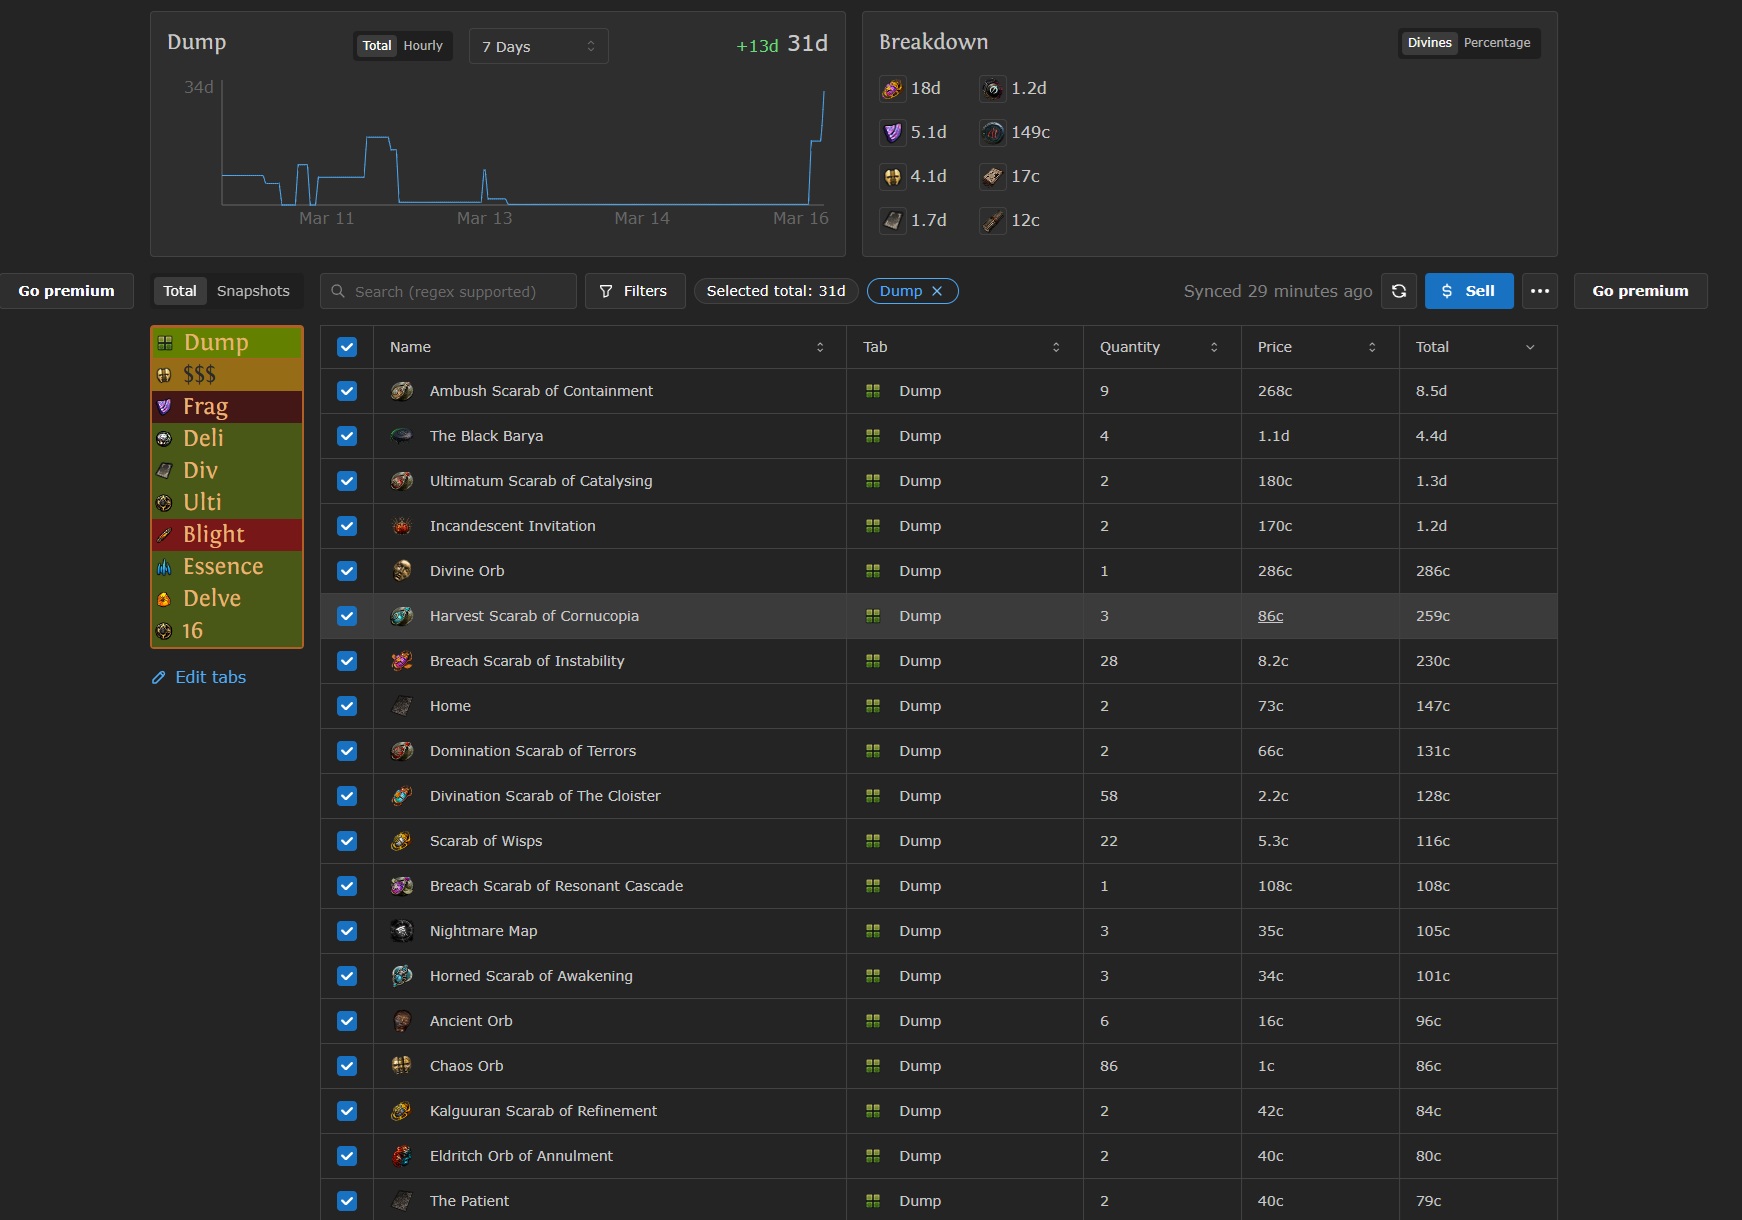Click the Nightmare Map item icon

(402, 931)
